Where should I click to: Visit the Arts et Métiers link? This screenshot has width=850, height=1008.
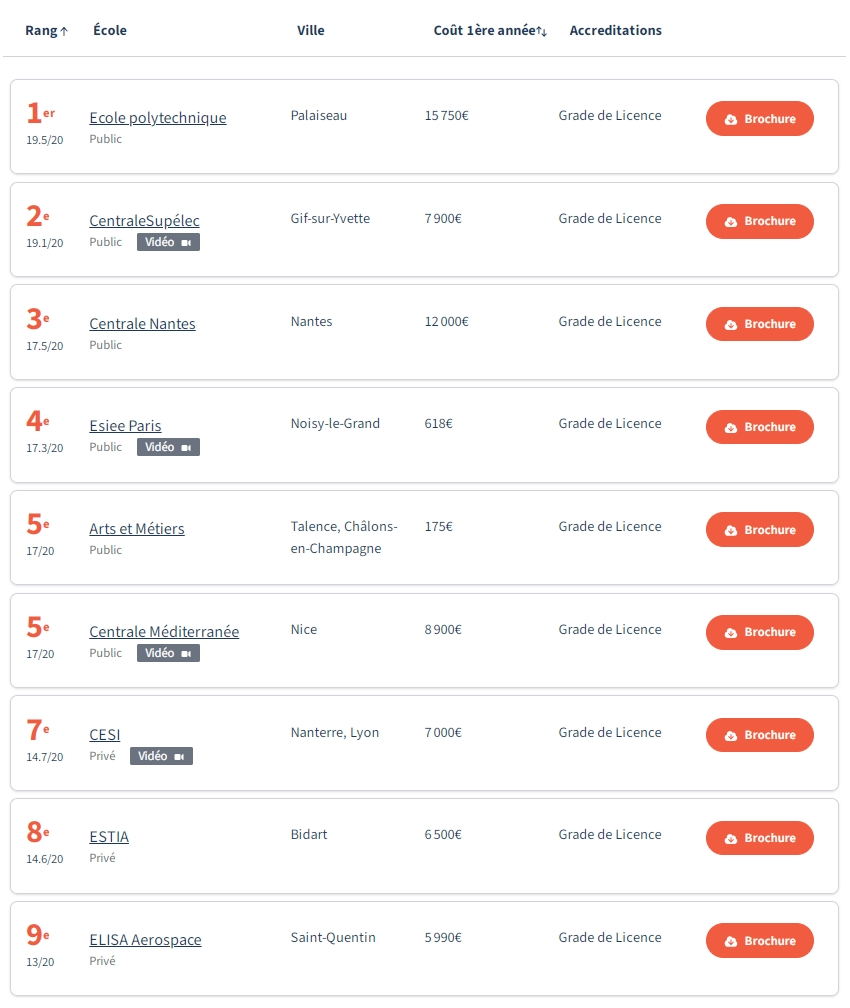pyautogui.click(x=137, y=528)
